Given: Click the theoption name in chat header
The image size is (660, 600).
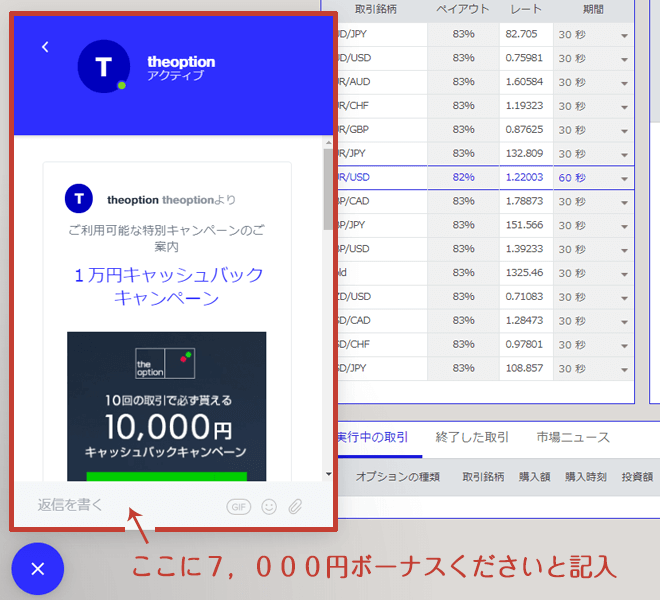Looking at the screenshot, I should pyautogui.click(x=181, y=61).
